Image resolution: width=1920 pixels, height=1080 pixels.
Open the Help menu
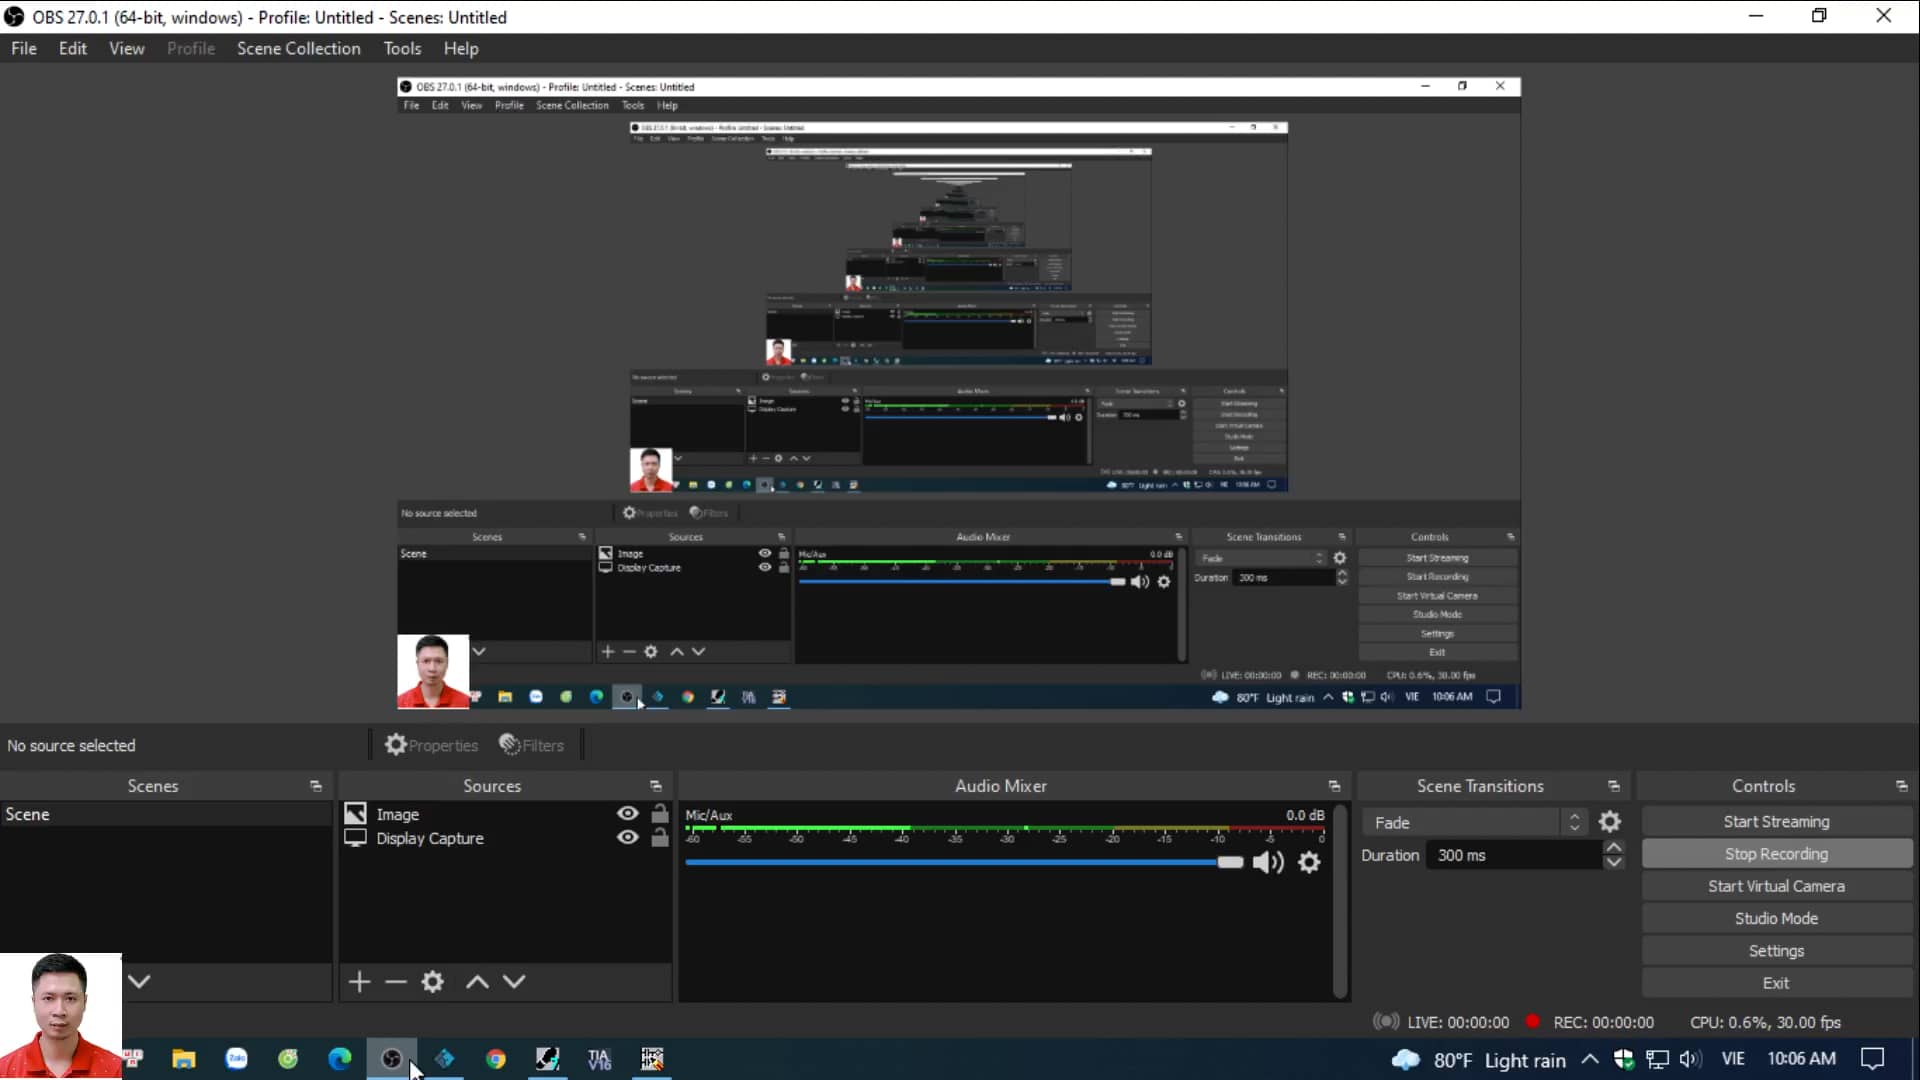click(461, 48)
